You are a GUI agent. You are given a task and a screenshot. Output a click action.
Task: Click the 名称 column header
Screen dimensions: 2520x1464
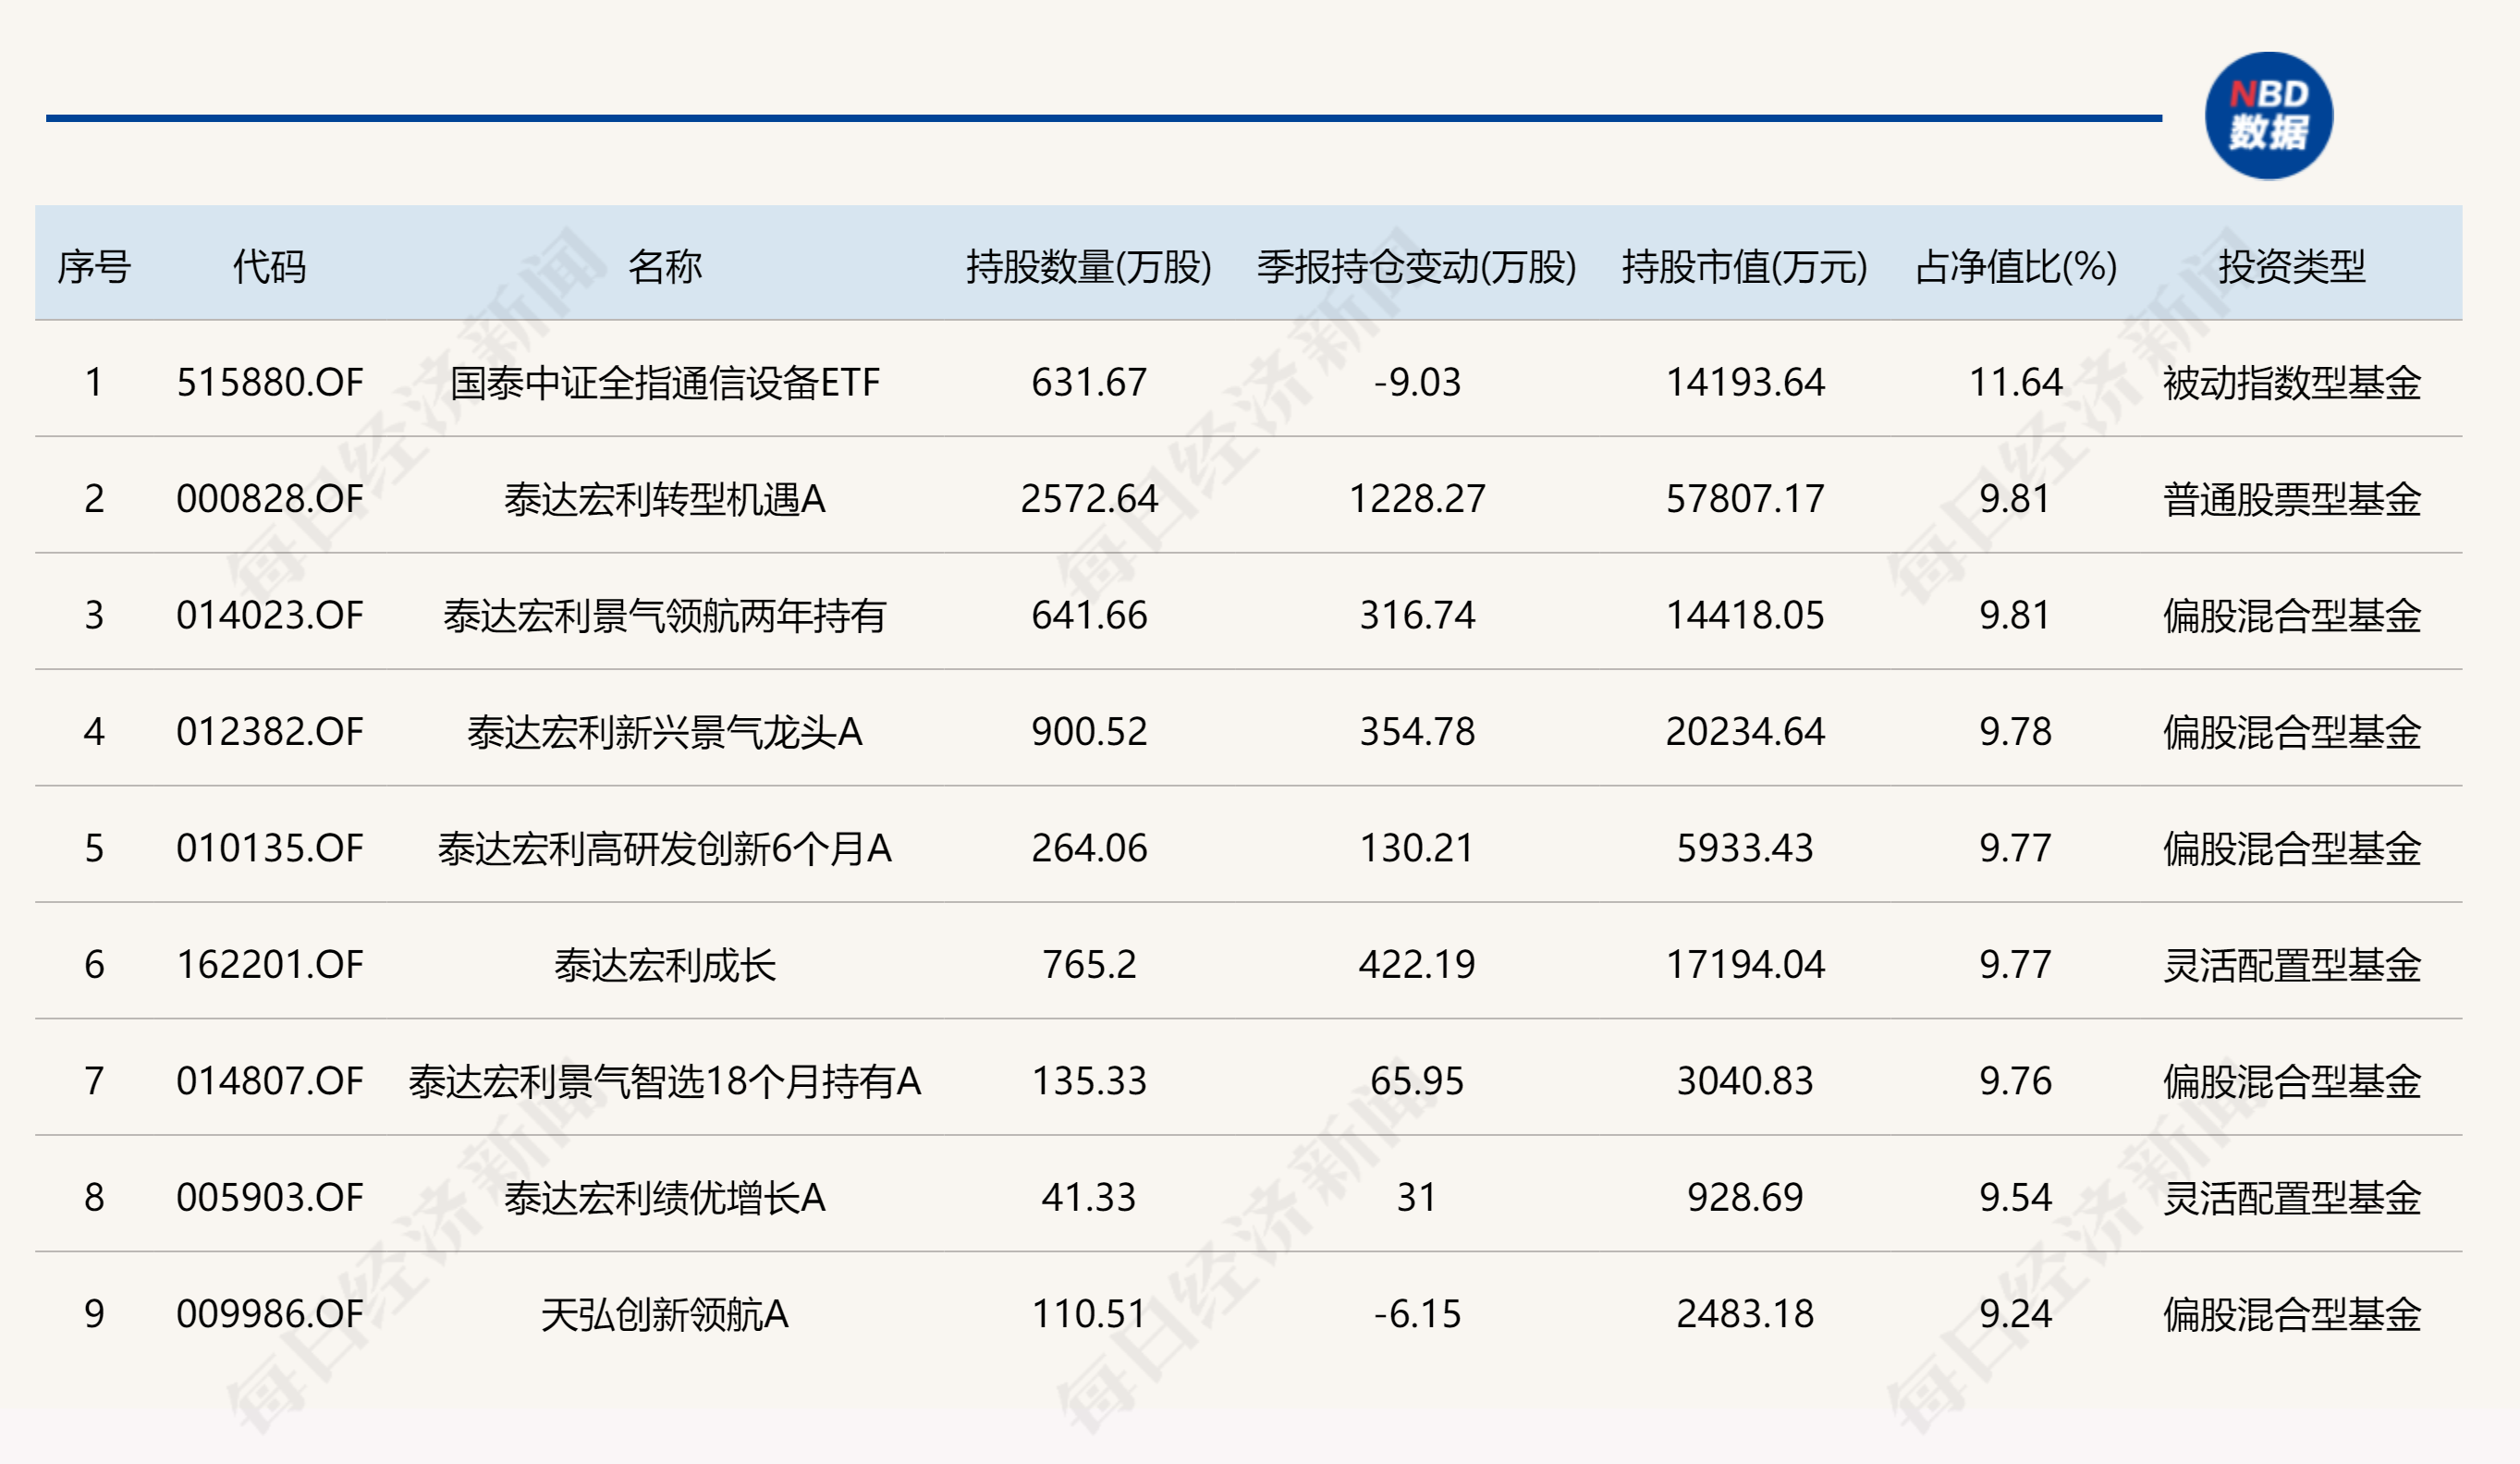click(x=665, y=267)
